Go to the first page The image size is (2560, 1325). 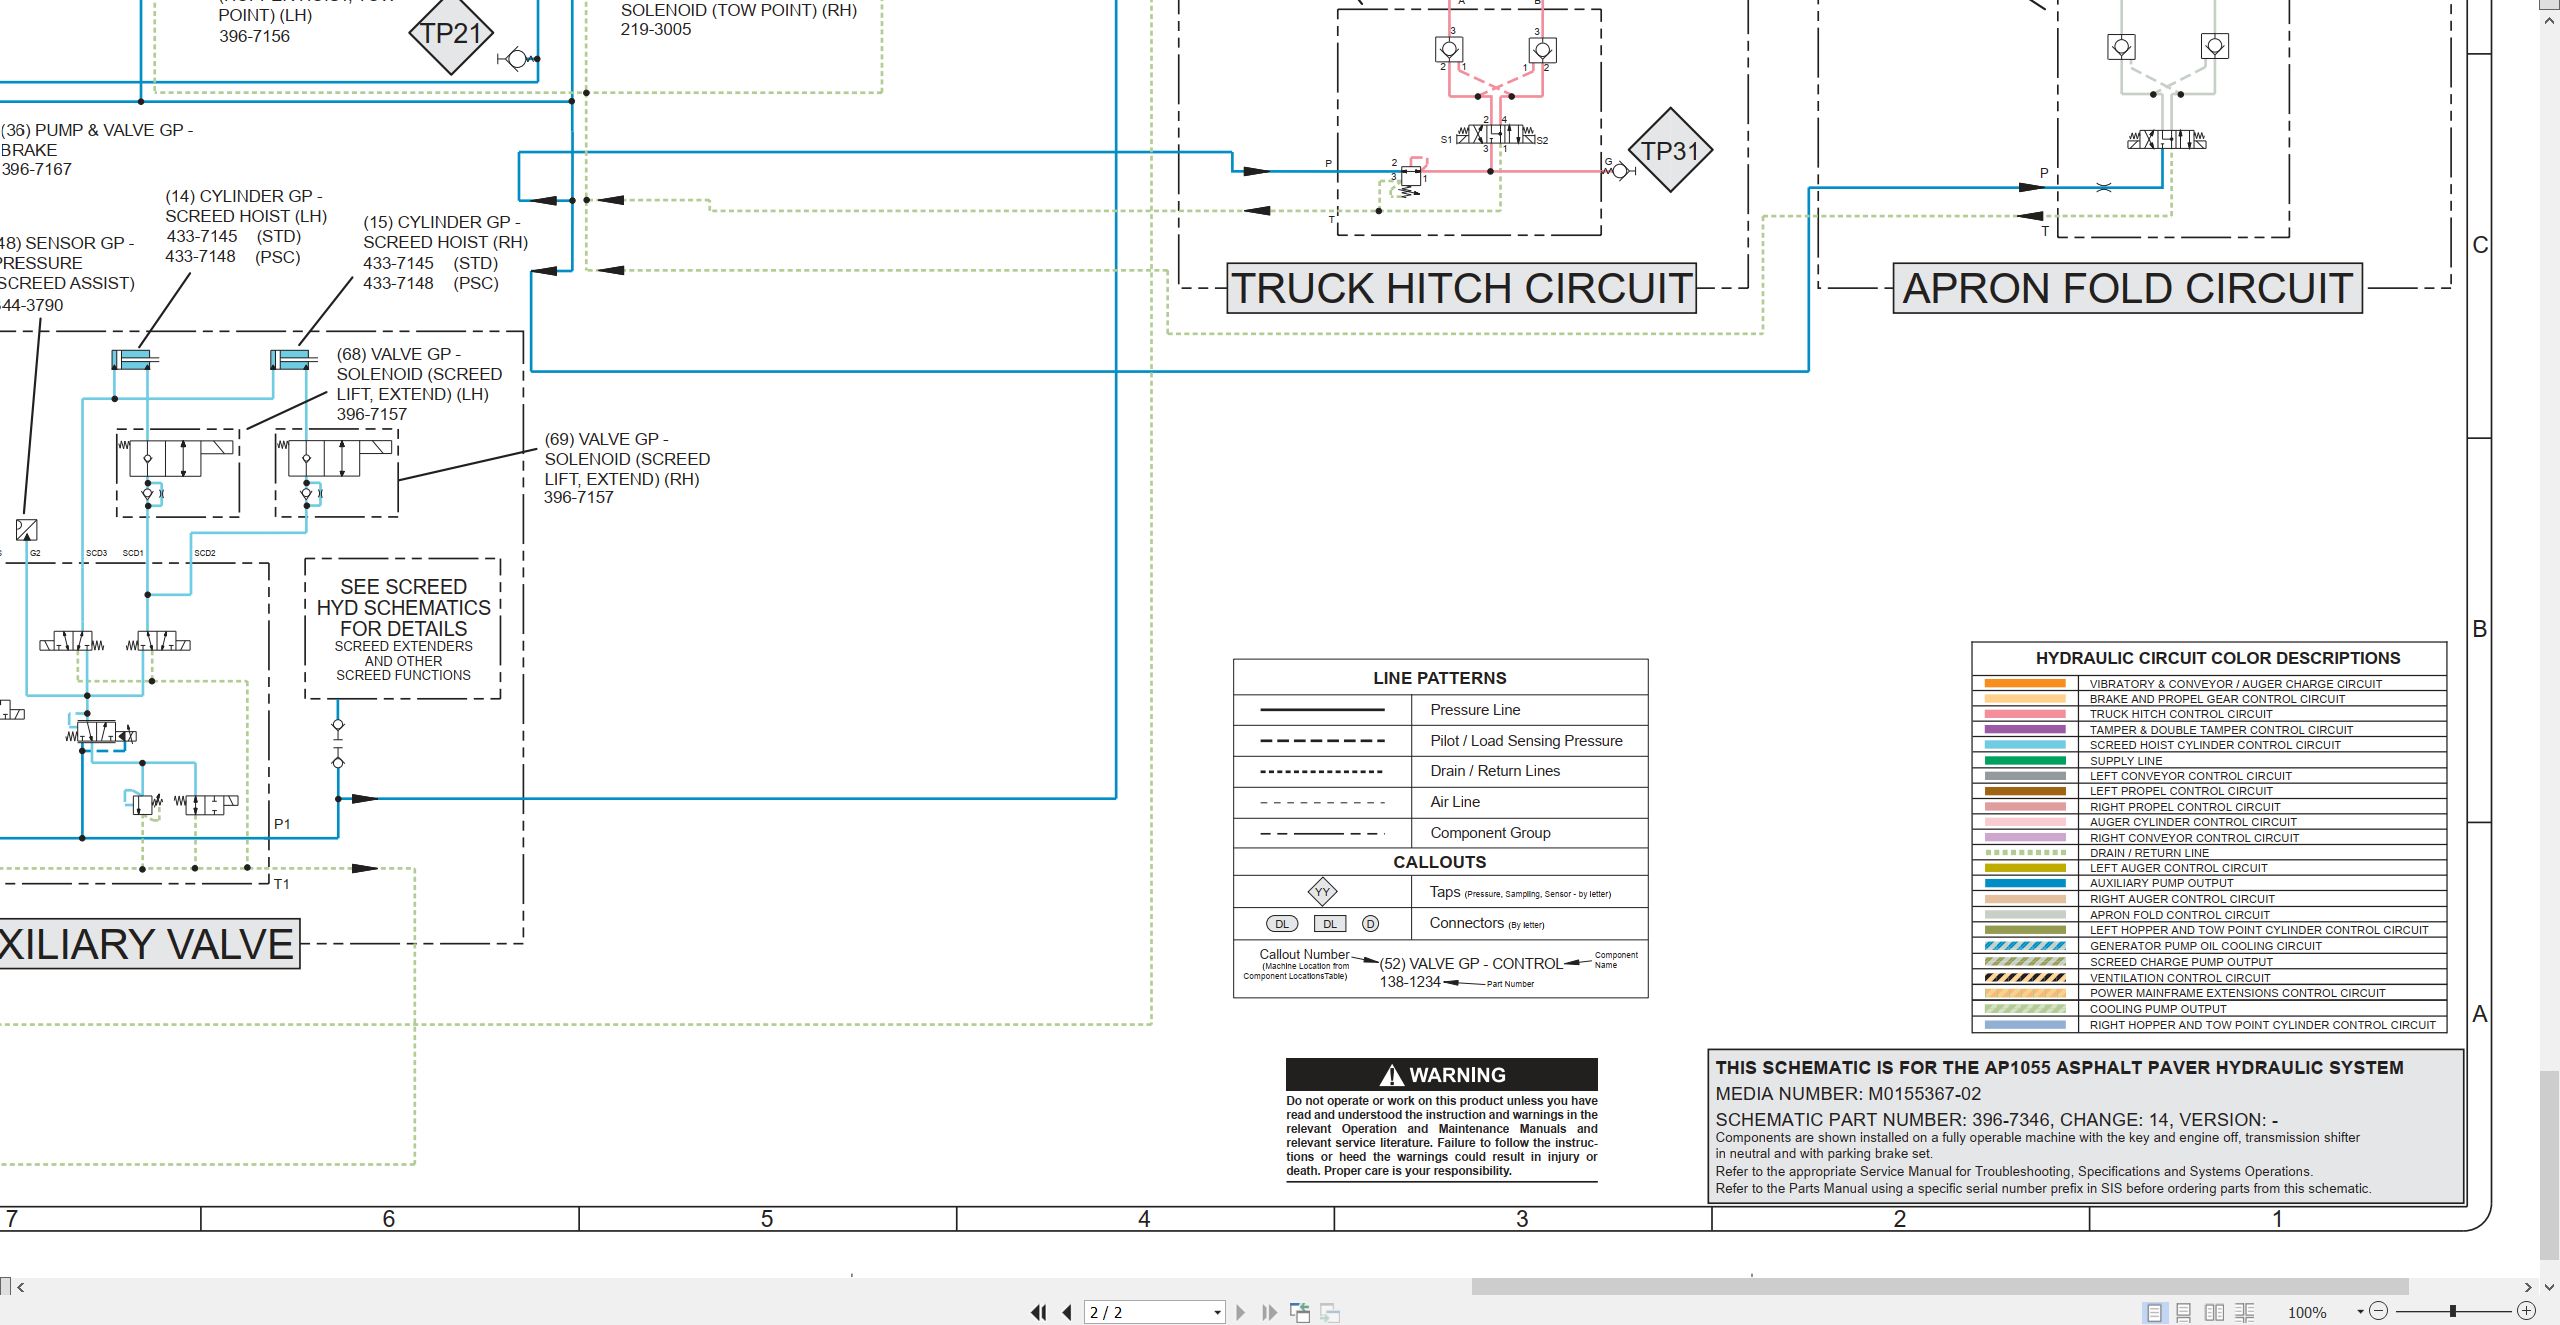(x=1039, y=1312)
